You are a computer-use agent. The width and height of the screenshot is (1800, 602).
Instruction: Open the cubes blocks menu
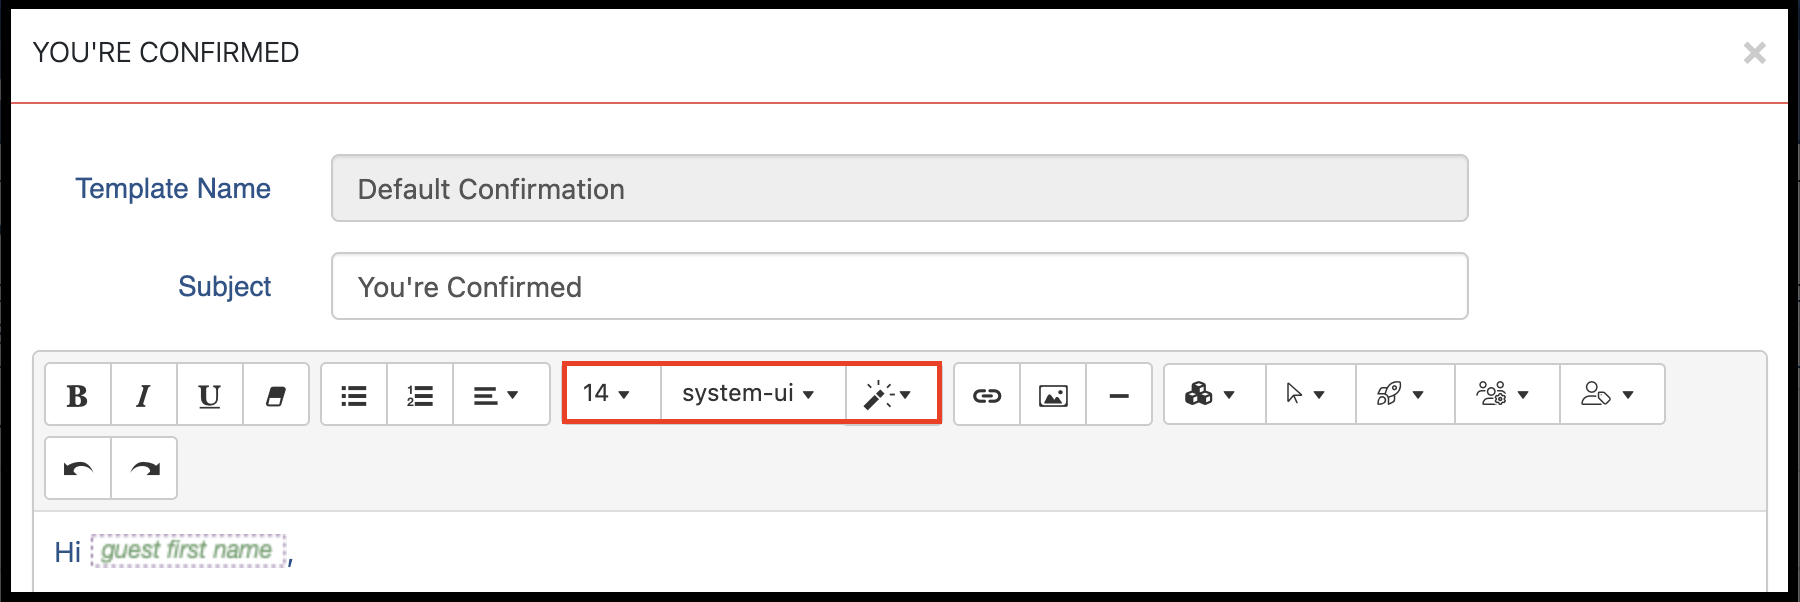[1215, 394]
